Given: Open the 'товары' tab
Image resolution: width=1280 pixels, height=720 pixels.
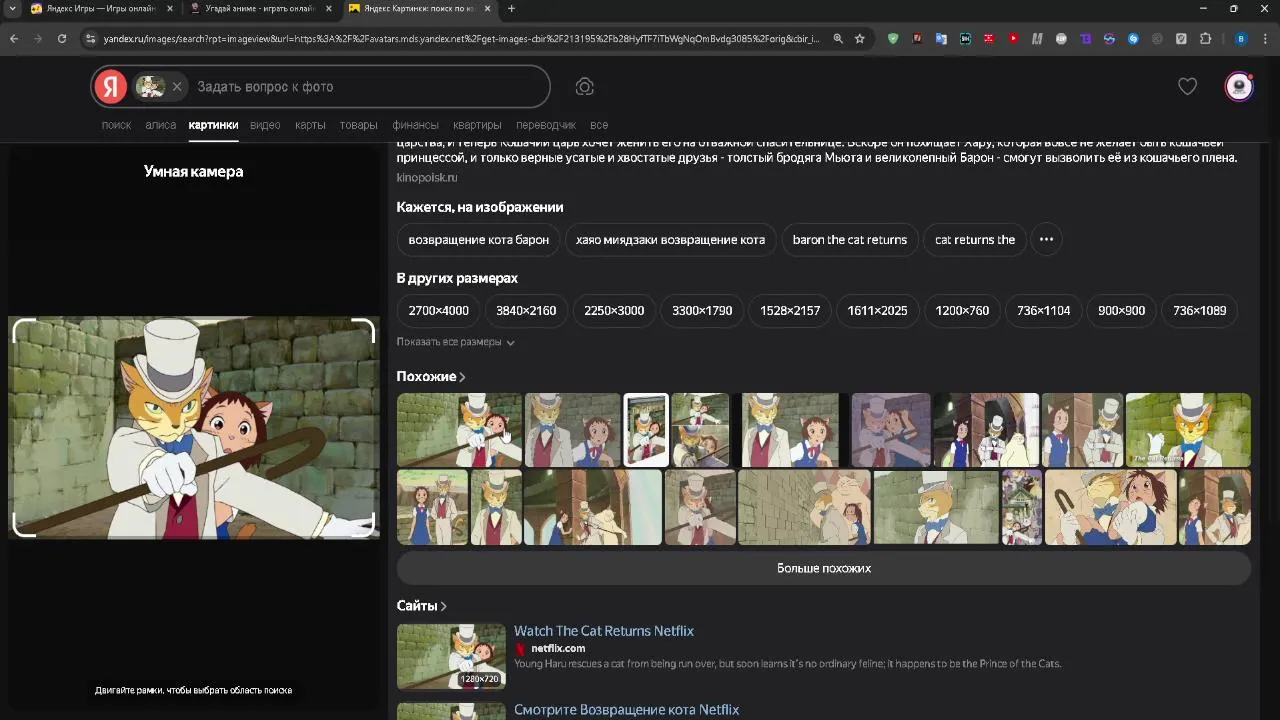Looking at the screenshot, I should pyautogui.click(x=358, y=125).
